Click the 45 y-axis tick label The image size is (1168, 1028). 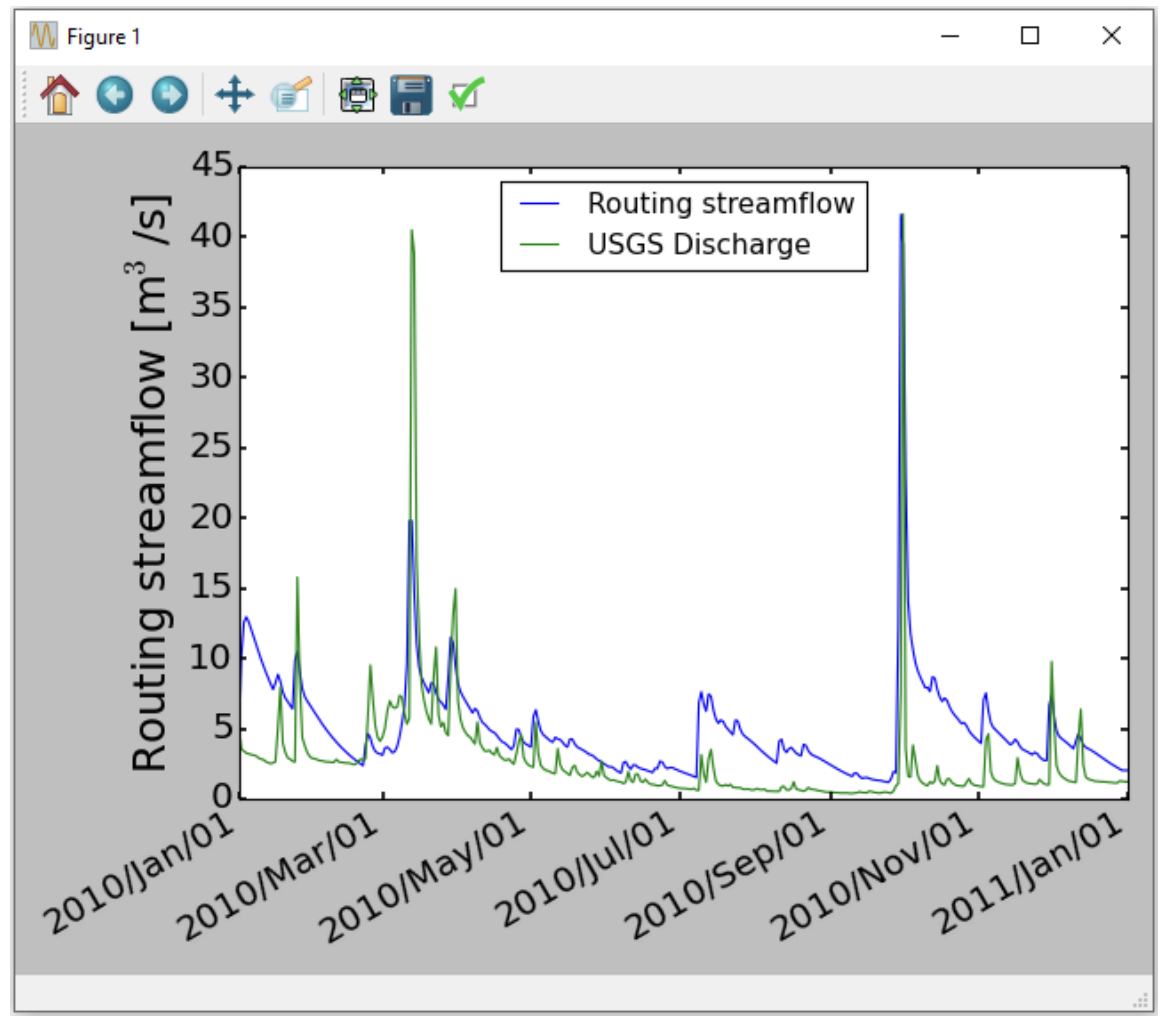click(x=212, y=165)
